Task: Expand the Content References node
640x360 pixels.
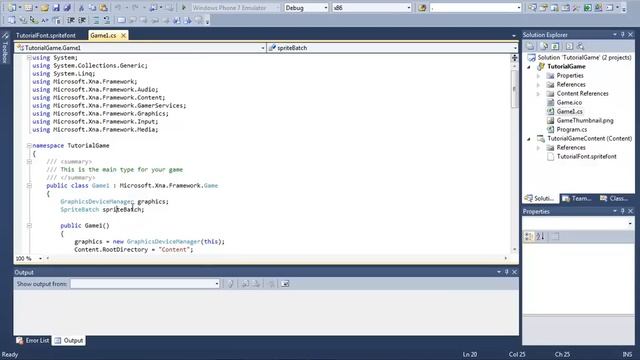Action: point(538,93)
